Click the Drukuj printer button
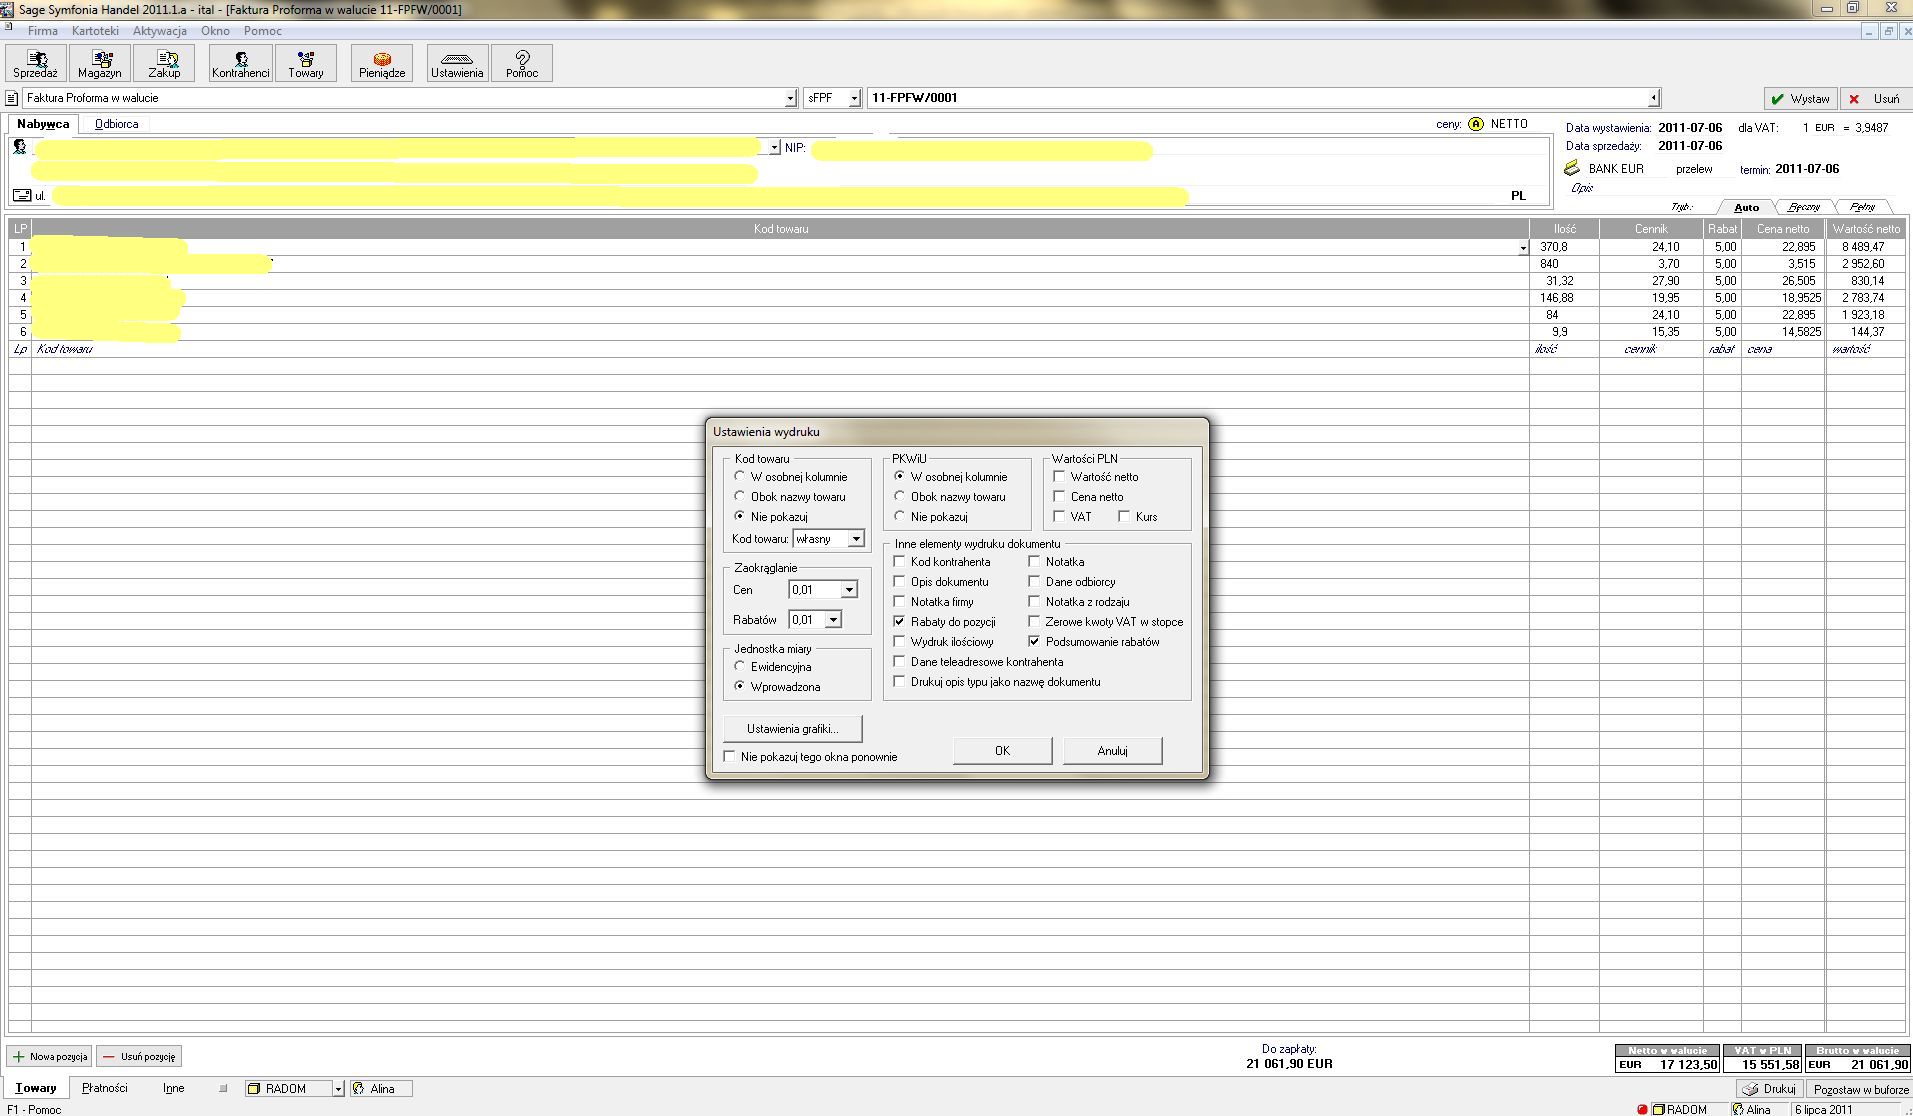The height and width of the screenshot is (1116, 1913). point(1769,1089)
